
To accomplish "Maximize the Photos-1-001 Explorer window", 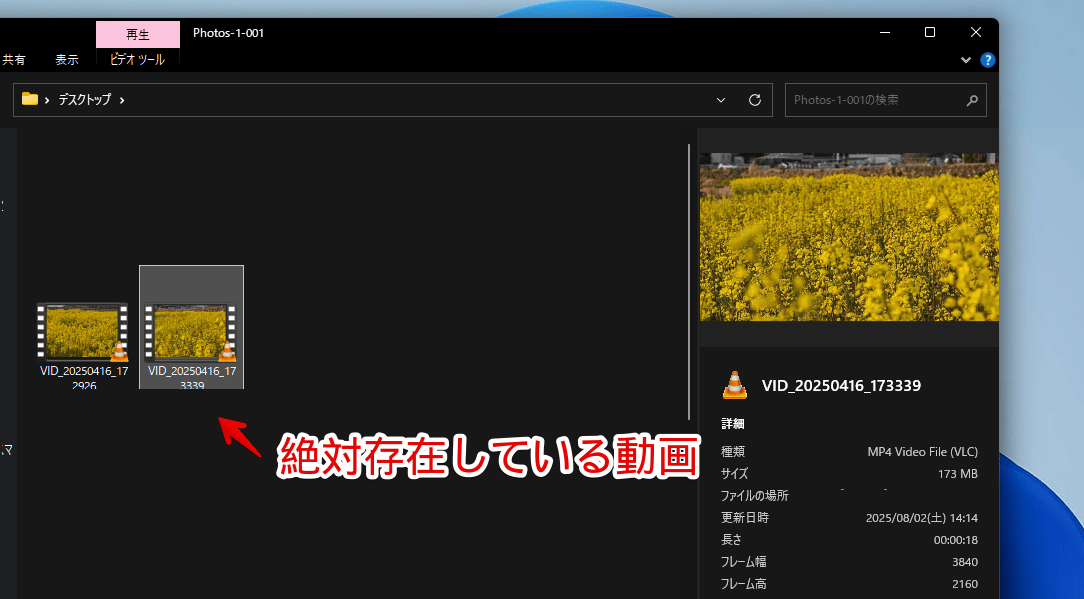I will 930,33.
